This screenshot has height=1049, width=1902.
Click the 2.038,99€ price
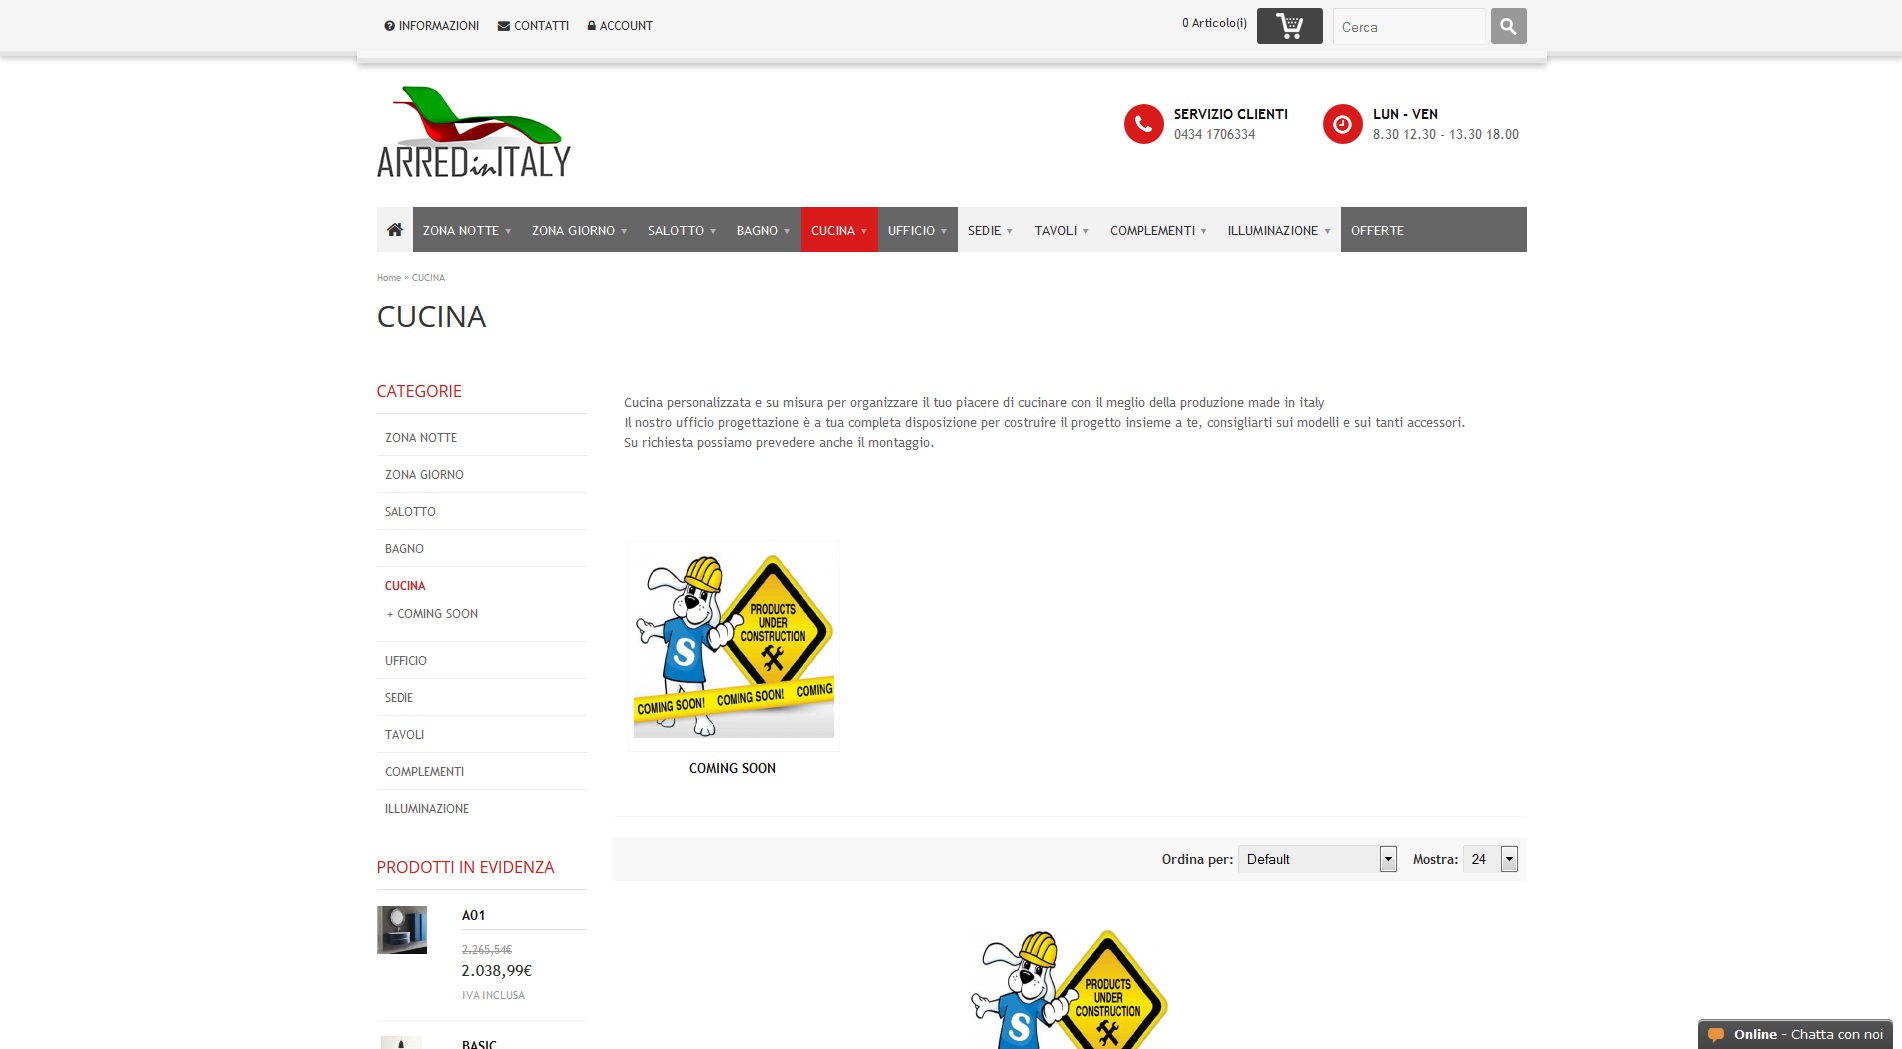pos(496,971)
